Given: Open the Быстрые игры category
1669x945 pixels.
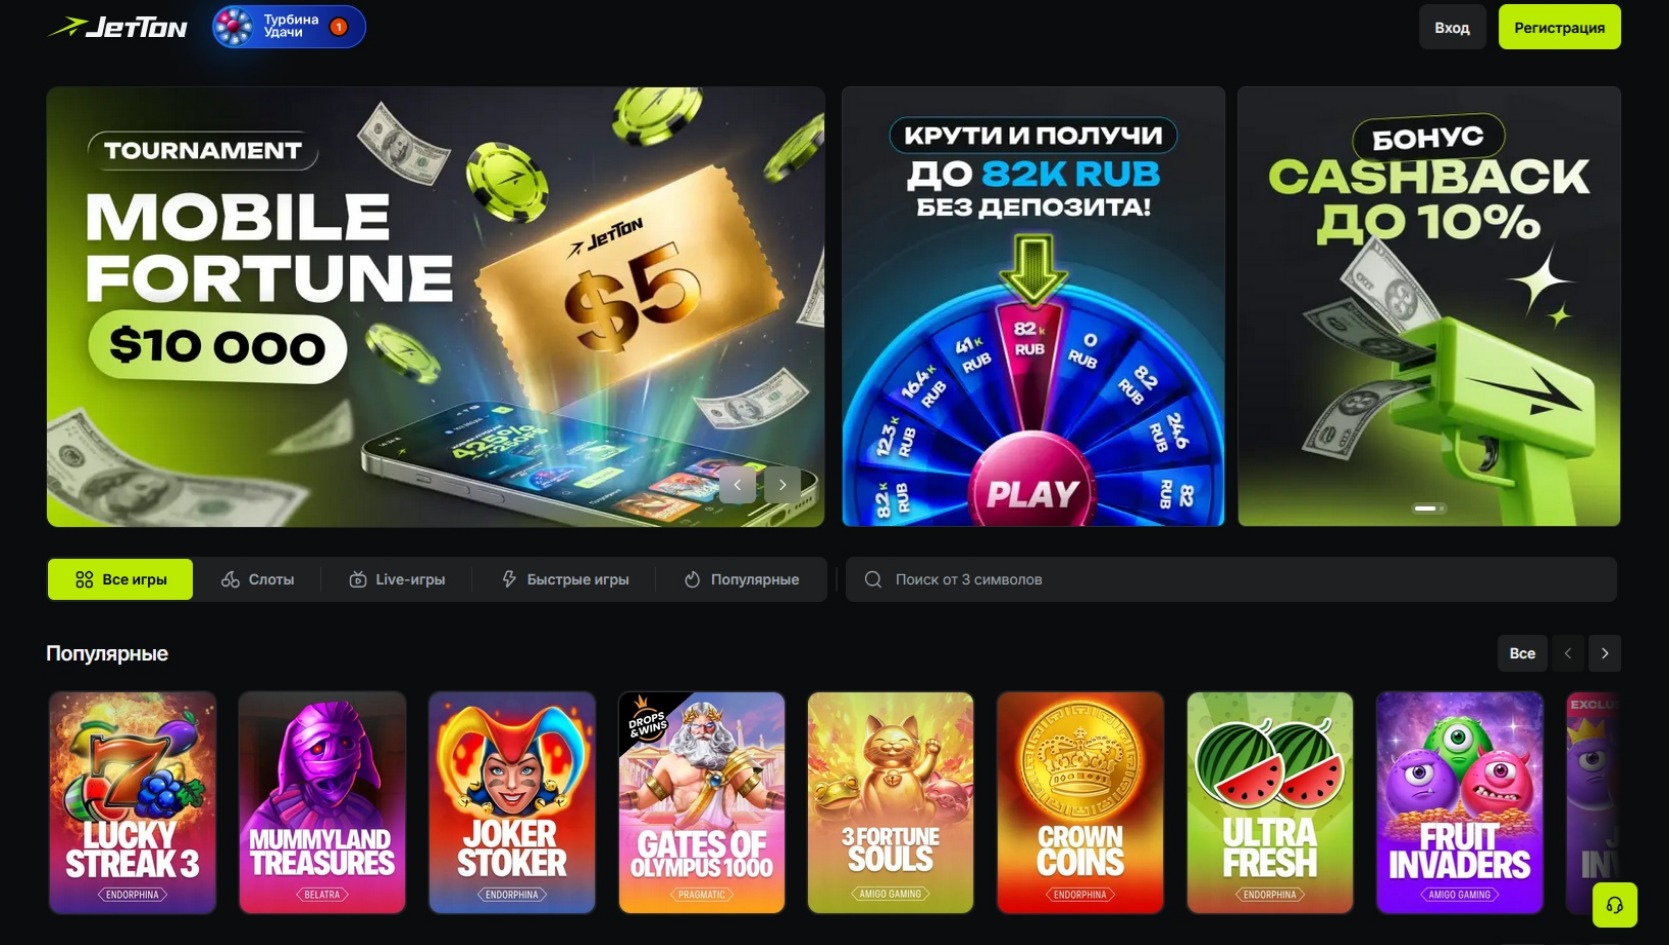Looking at the screenshot, I should coord(565,579).
